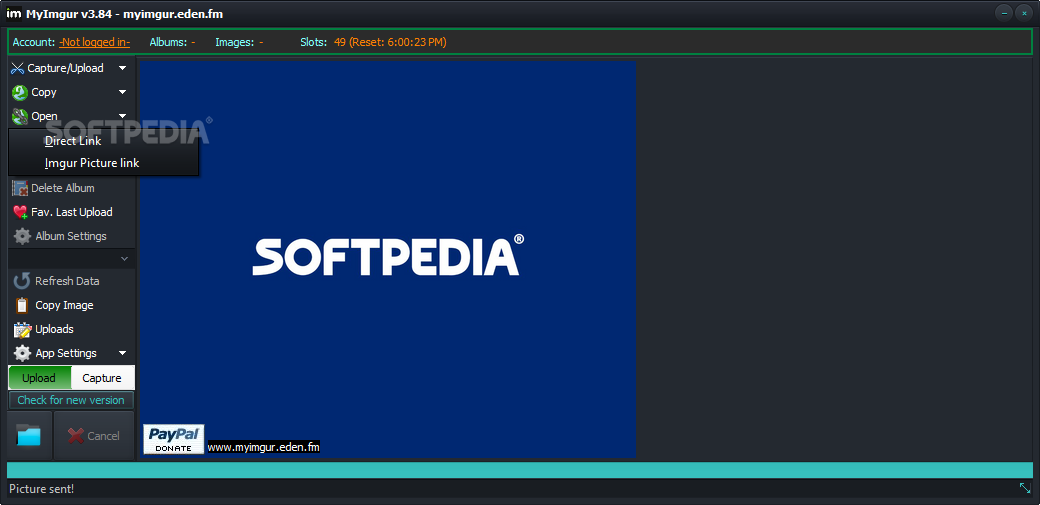Click the teal upload progress bar
1040x505 pixels.
pos(520,470)
